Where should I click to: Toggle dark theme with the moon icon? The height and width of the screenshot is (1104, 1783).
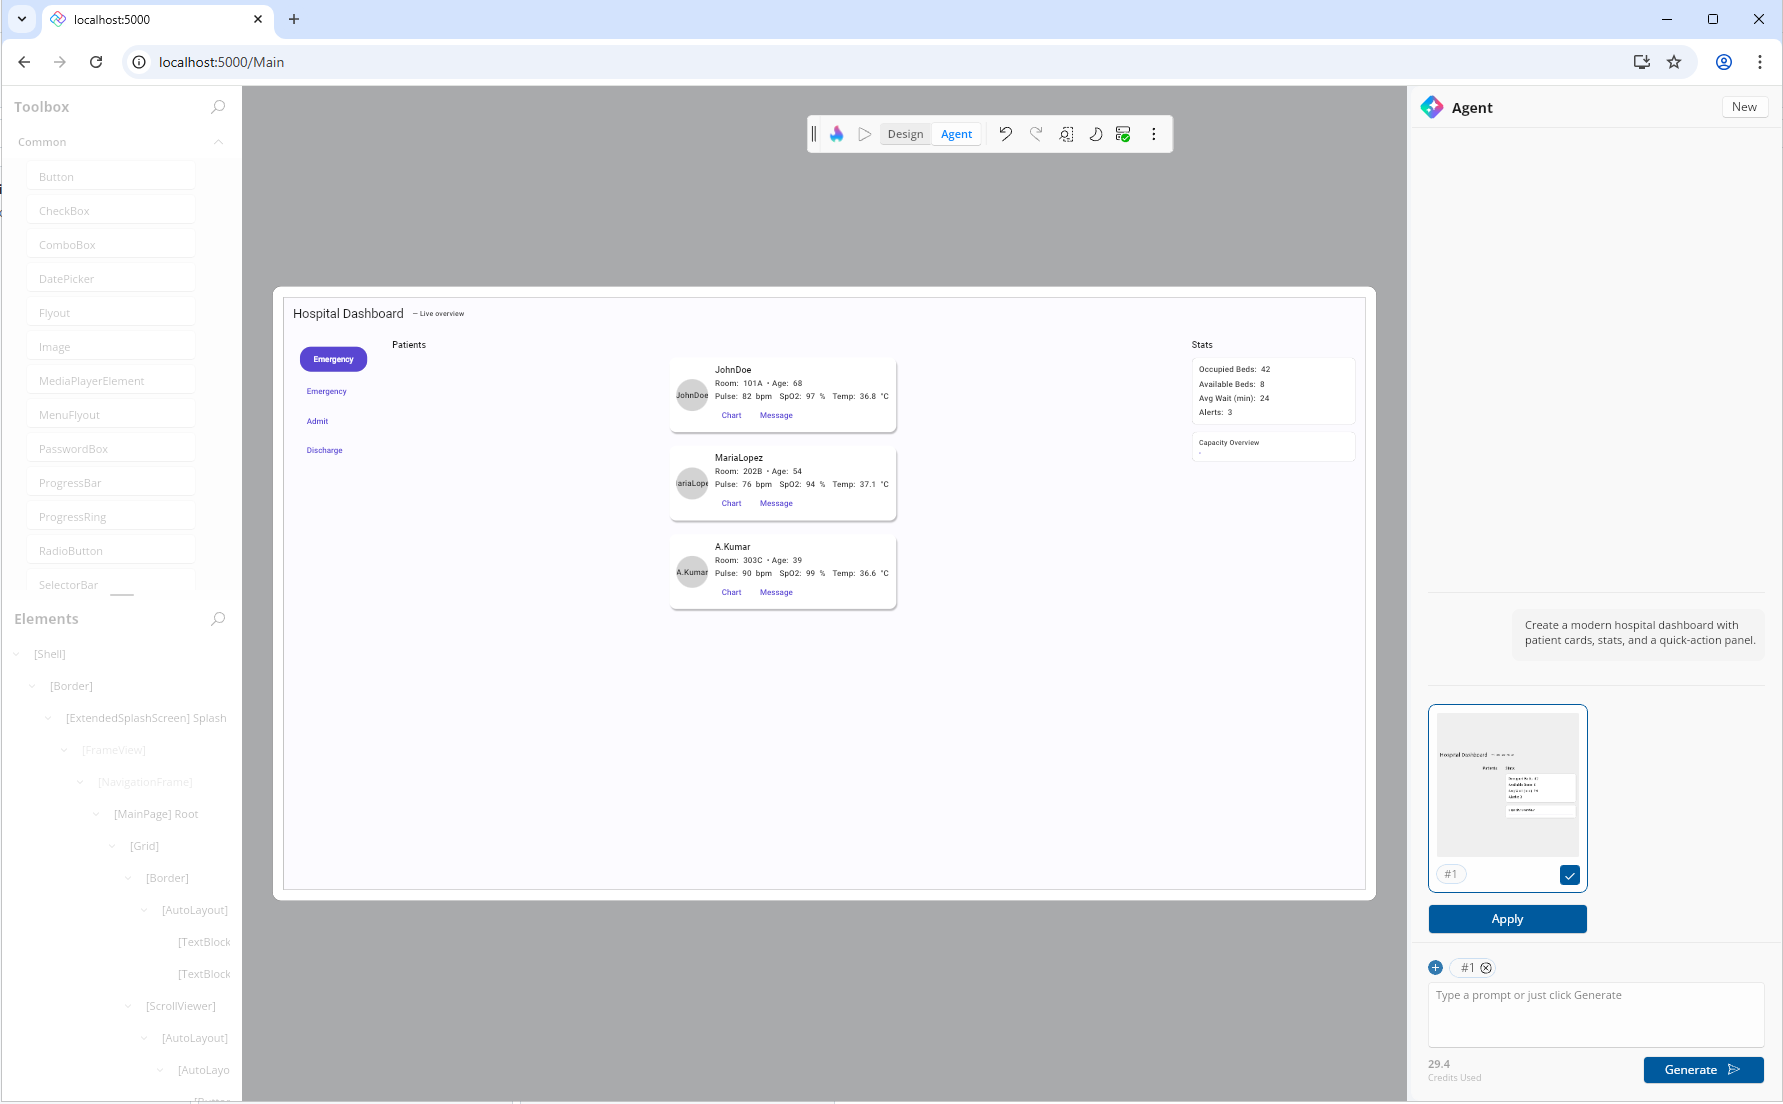pyautogui.click(x=1095, y=134)
